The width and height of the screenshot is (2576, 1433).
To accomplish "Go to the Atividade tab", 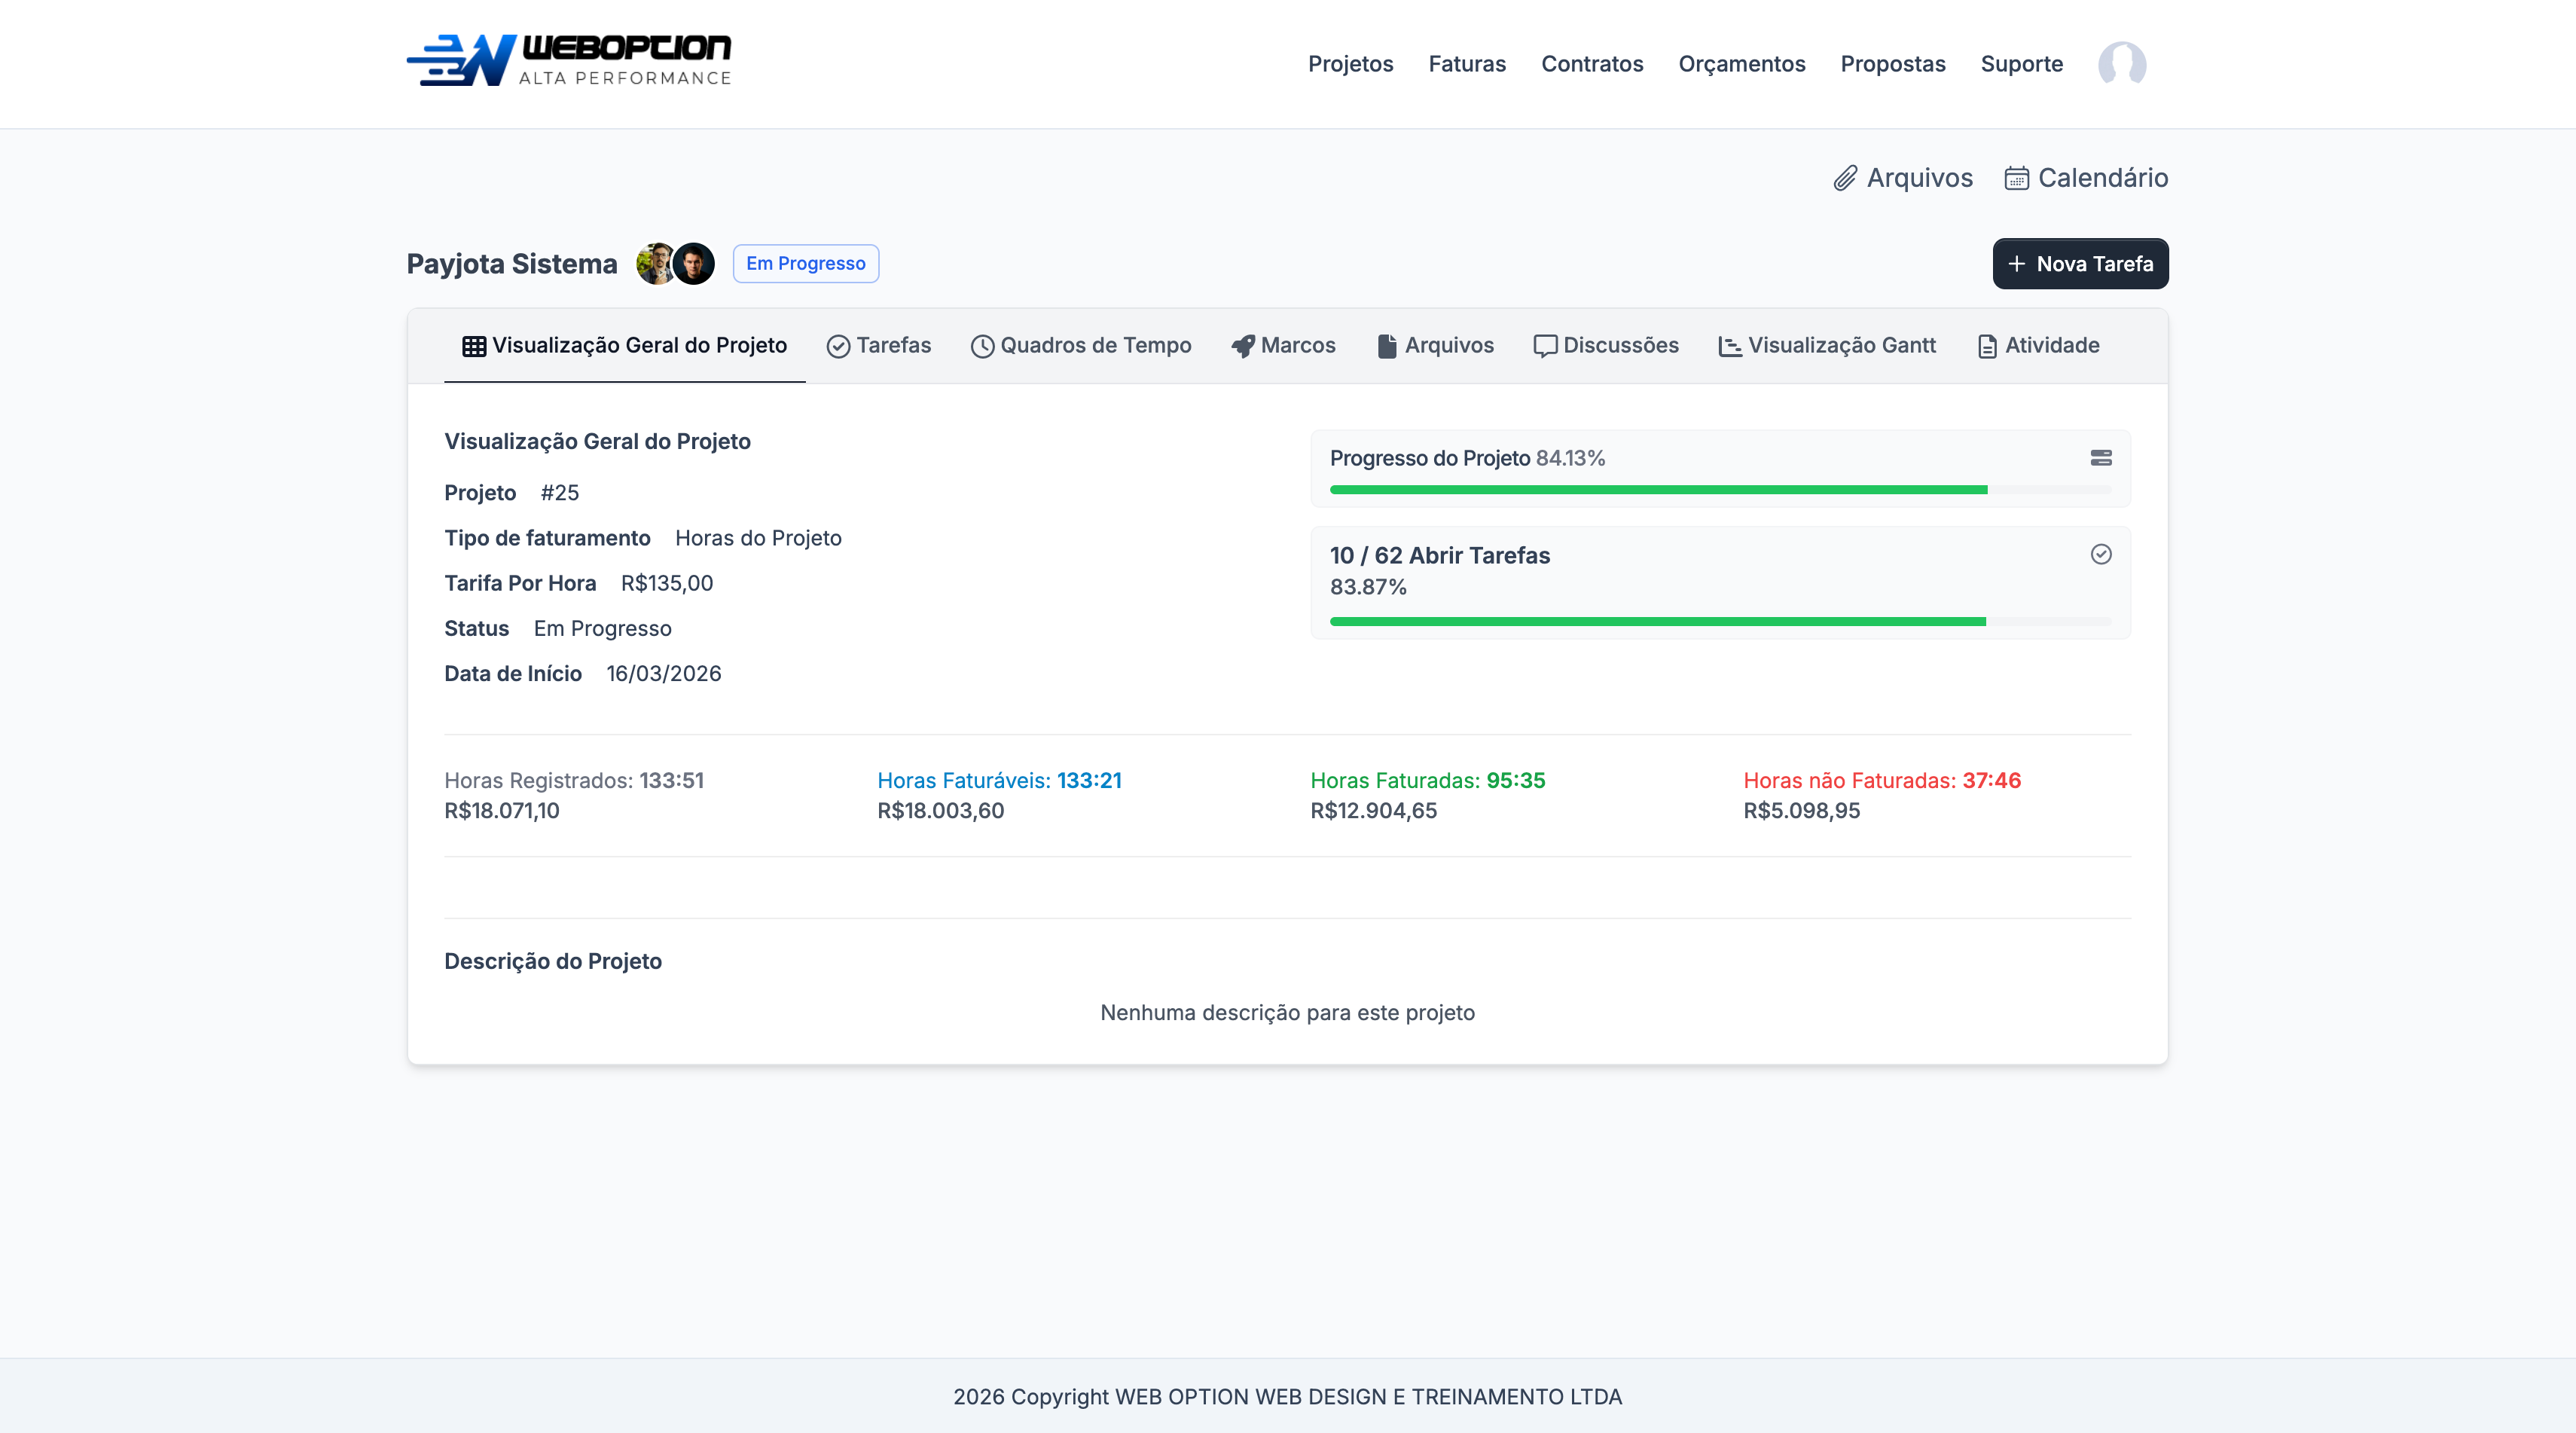I will coord(2038,345).
